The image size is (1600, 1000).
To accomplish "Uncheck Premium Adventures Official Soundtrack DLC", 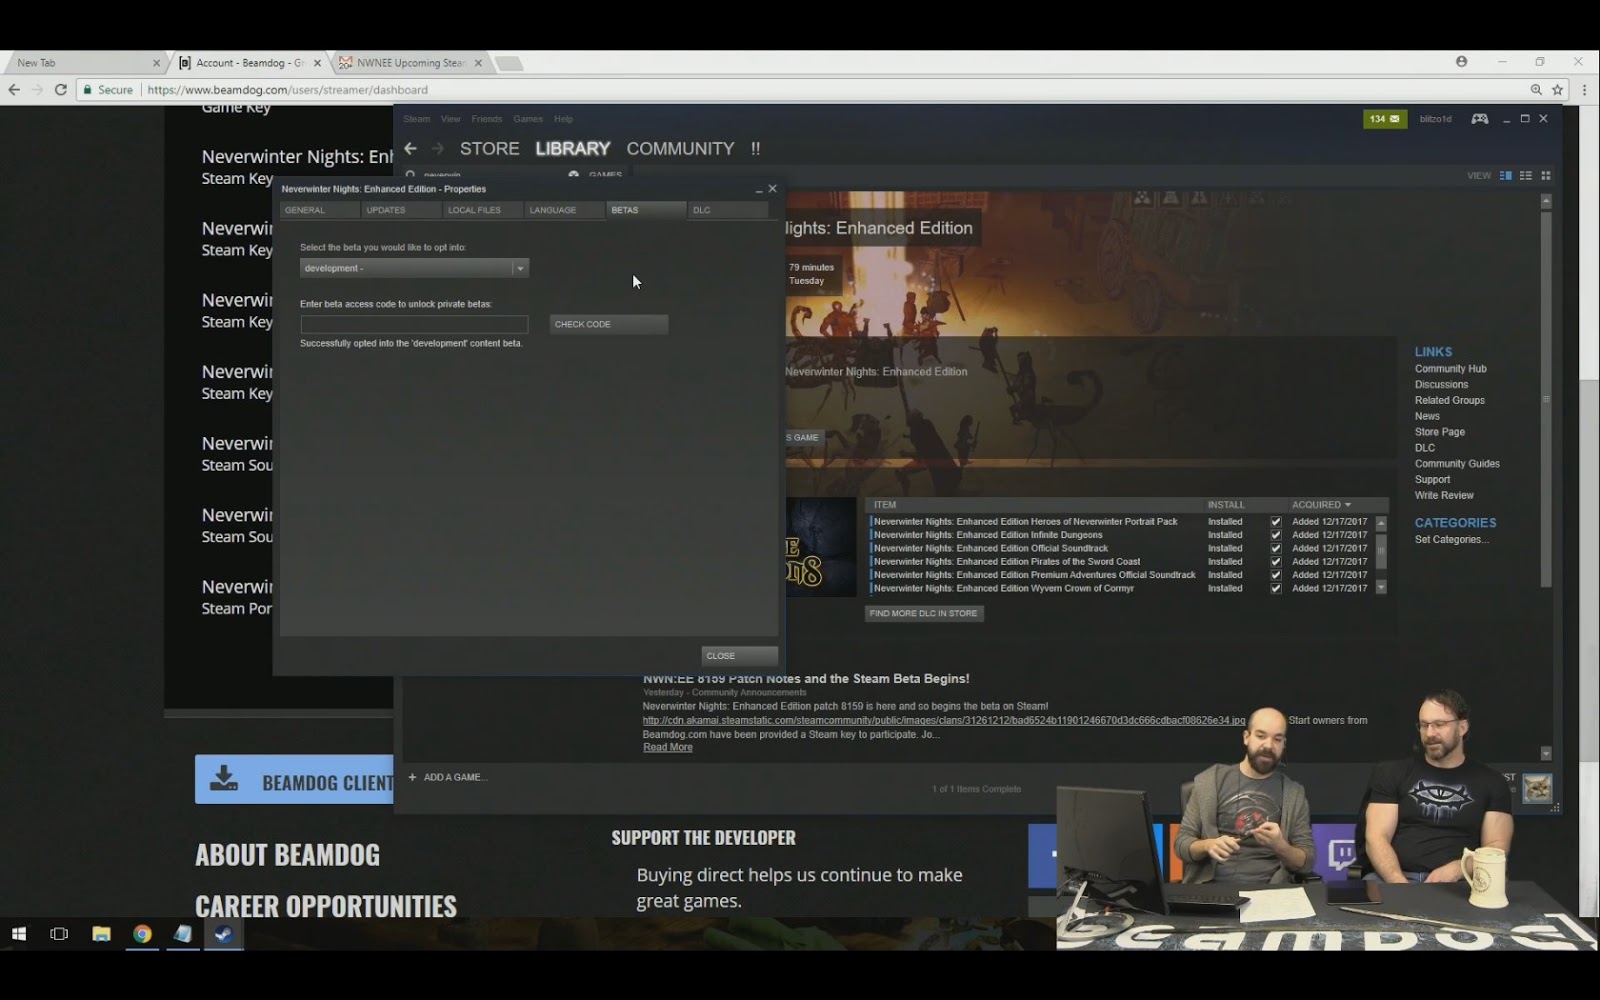I will pyautogui.click(x=1276, y=575).
